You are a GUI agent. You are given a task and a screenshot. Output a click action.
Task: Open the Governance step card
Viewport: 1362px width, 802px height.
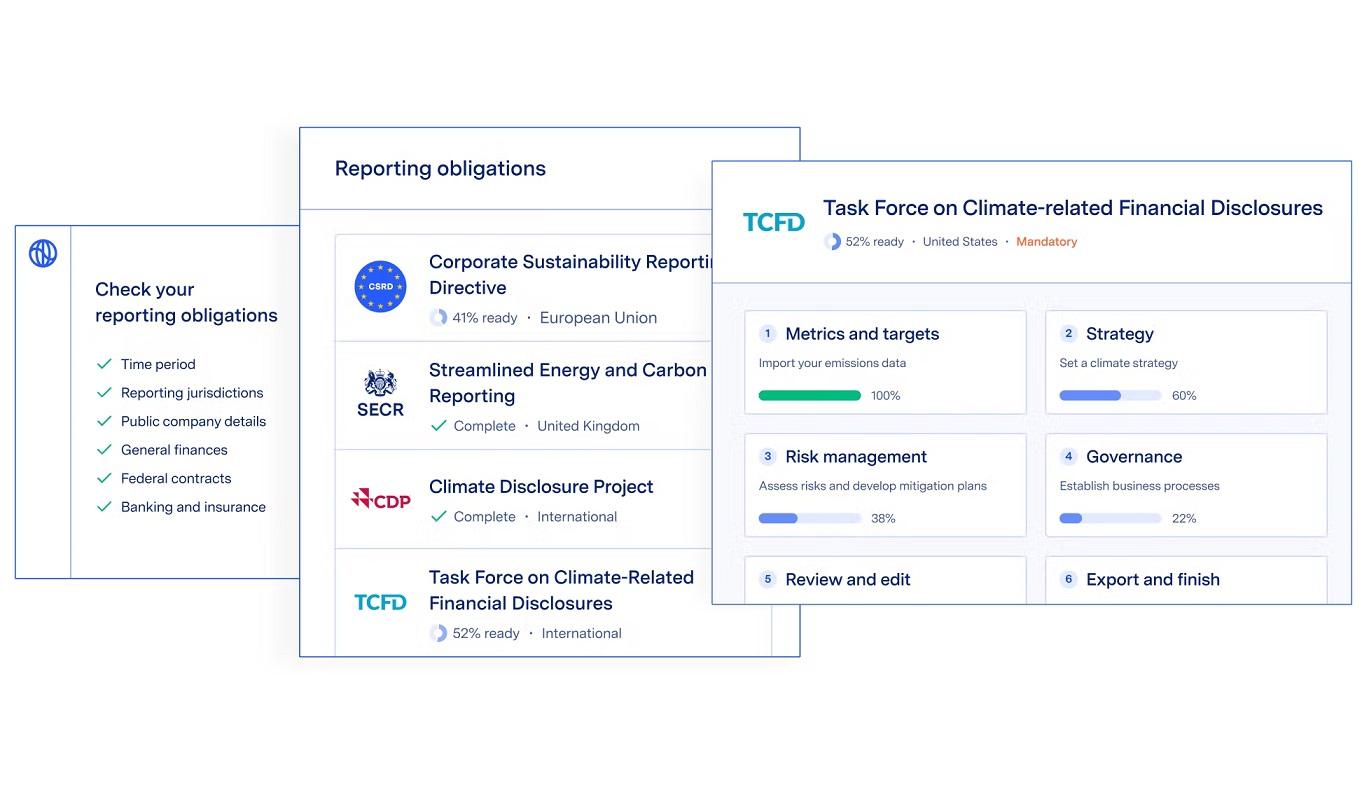point(1186,485)
